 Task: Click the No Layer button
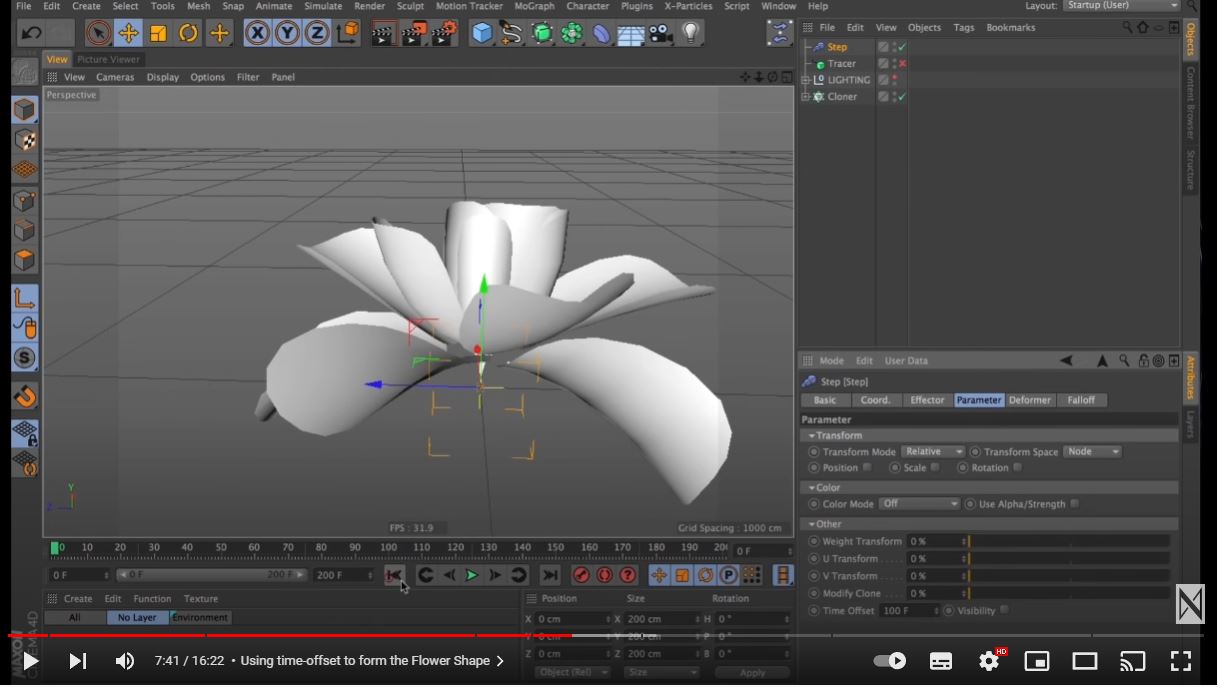137,618
